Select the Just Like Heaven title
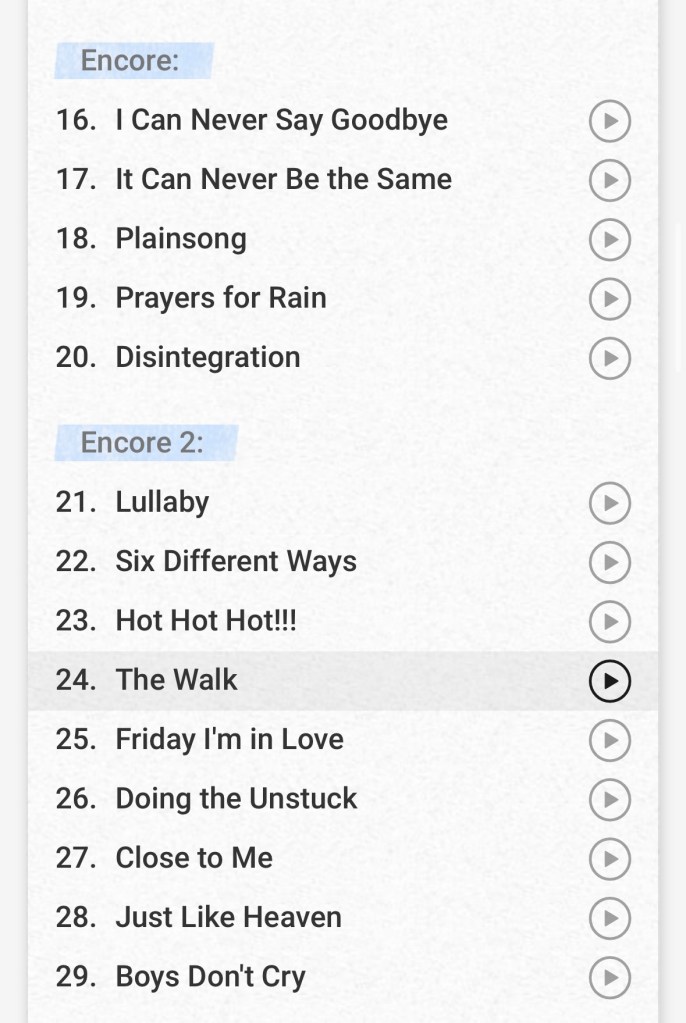Screen dimensions: 686x1023 [228, 917]
